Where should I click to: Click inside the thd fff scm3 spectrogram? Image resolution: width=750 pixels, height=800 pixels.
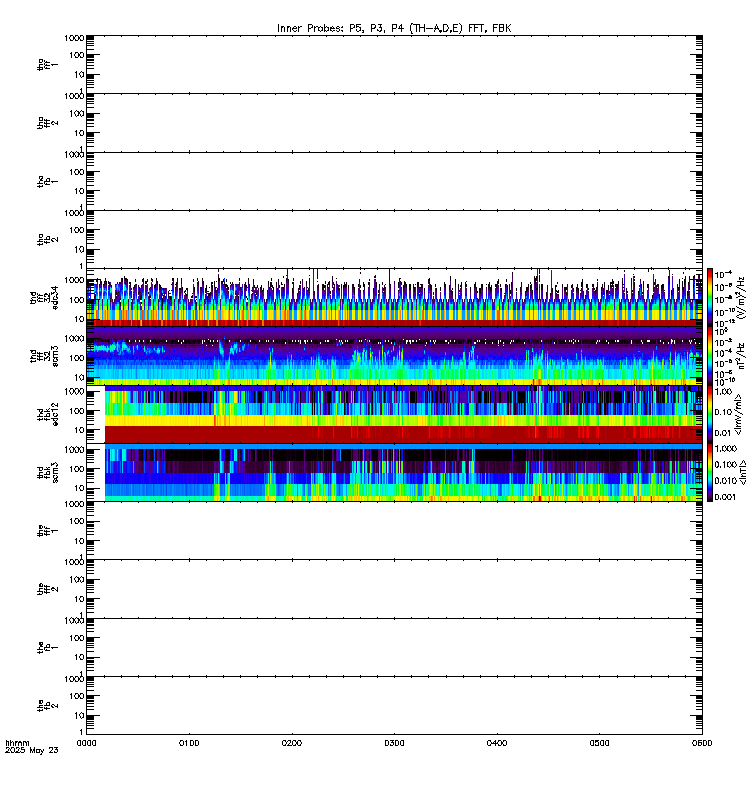[394, 356]
